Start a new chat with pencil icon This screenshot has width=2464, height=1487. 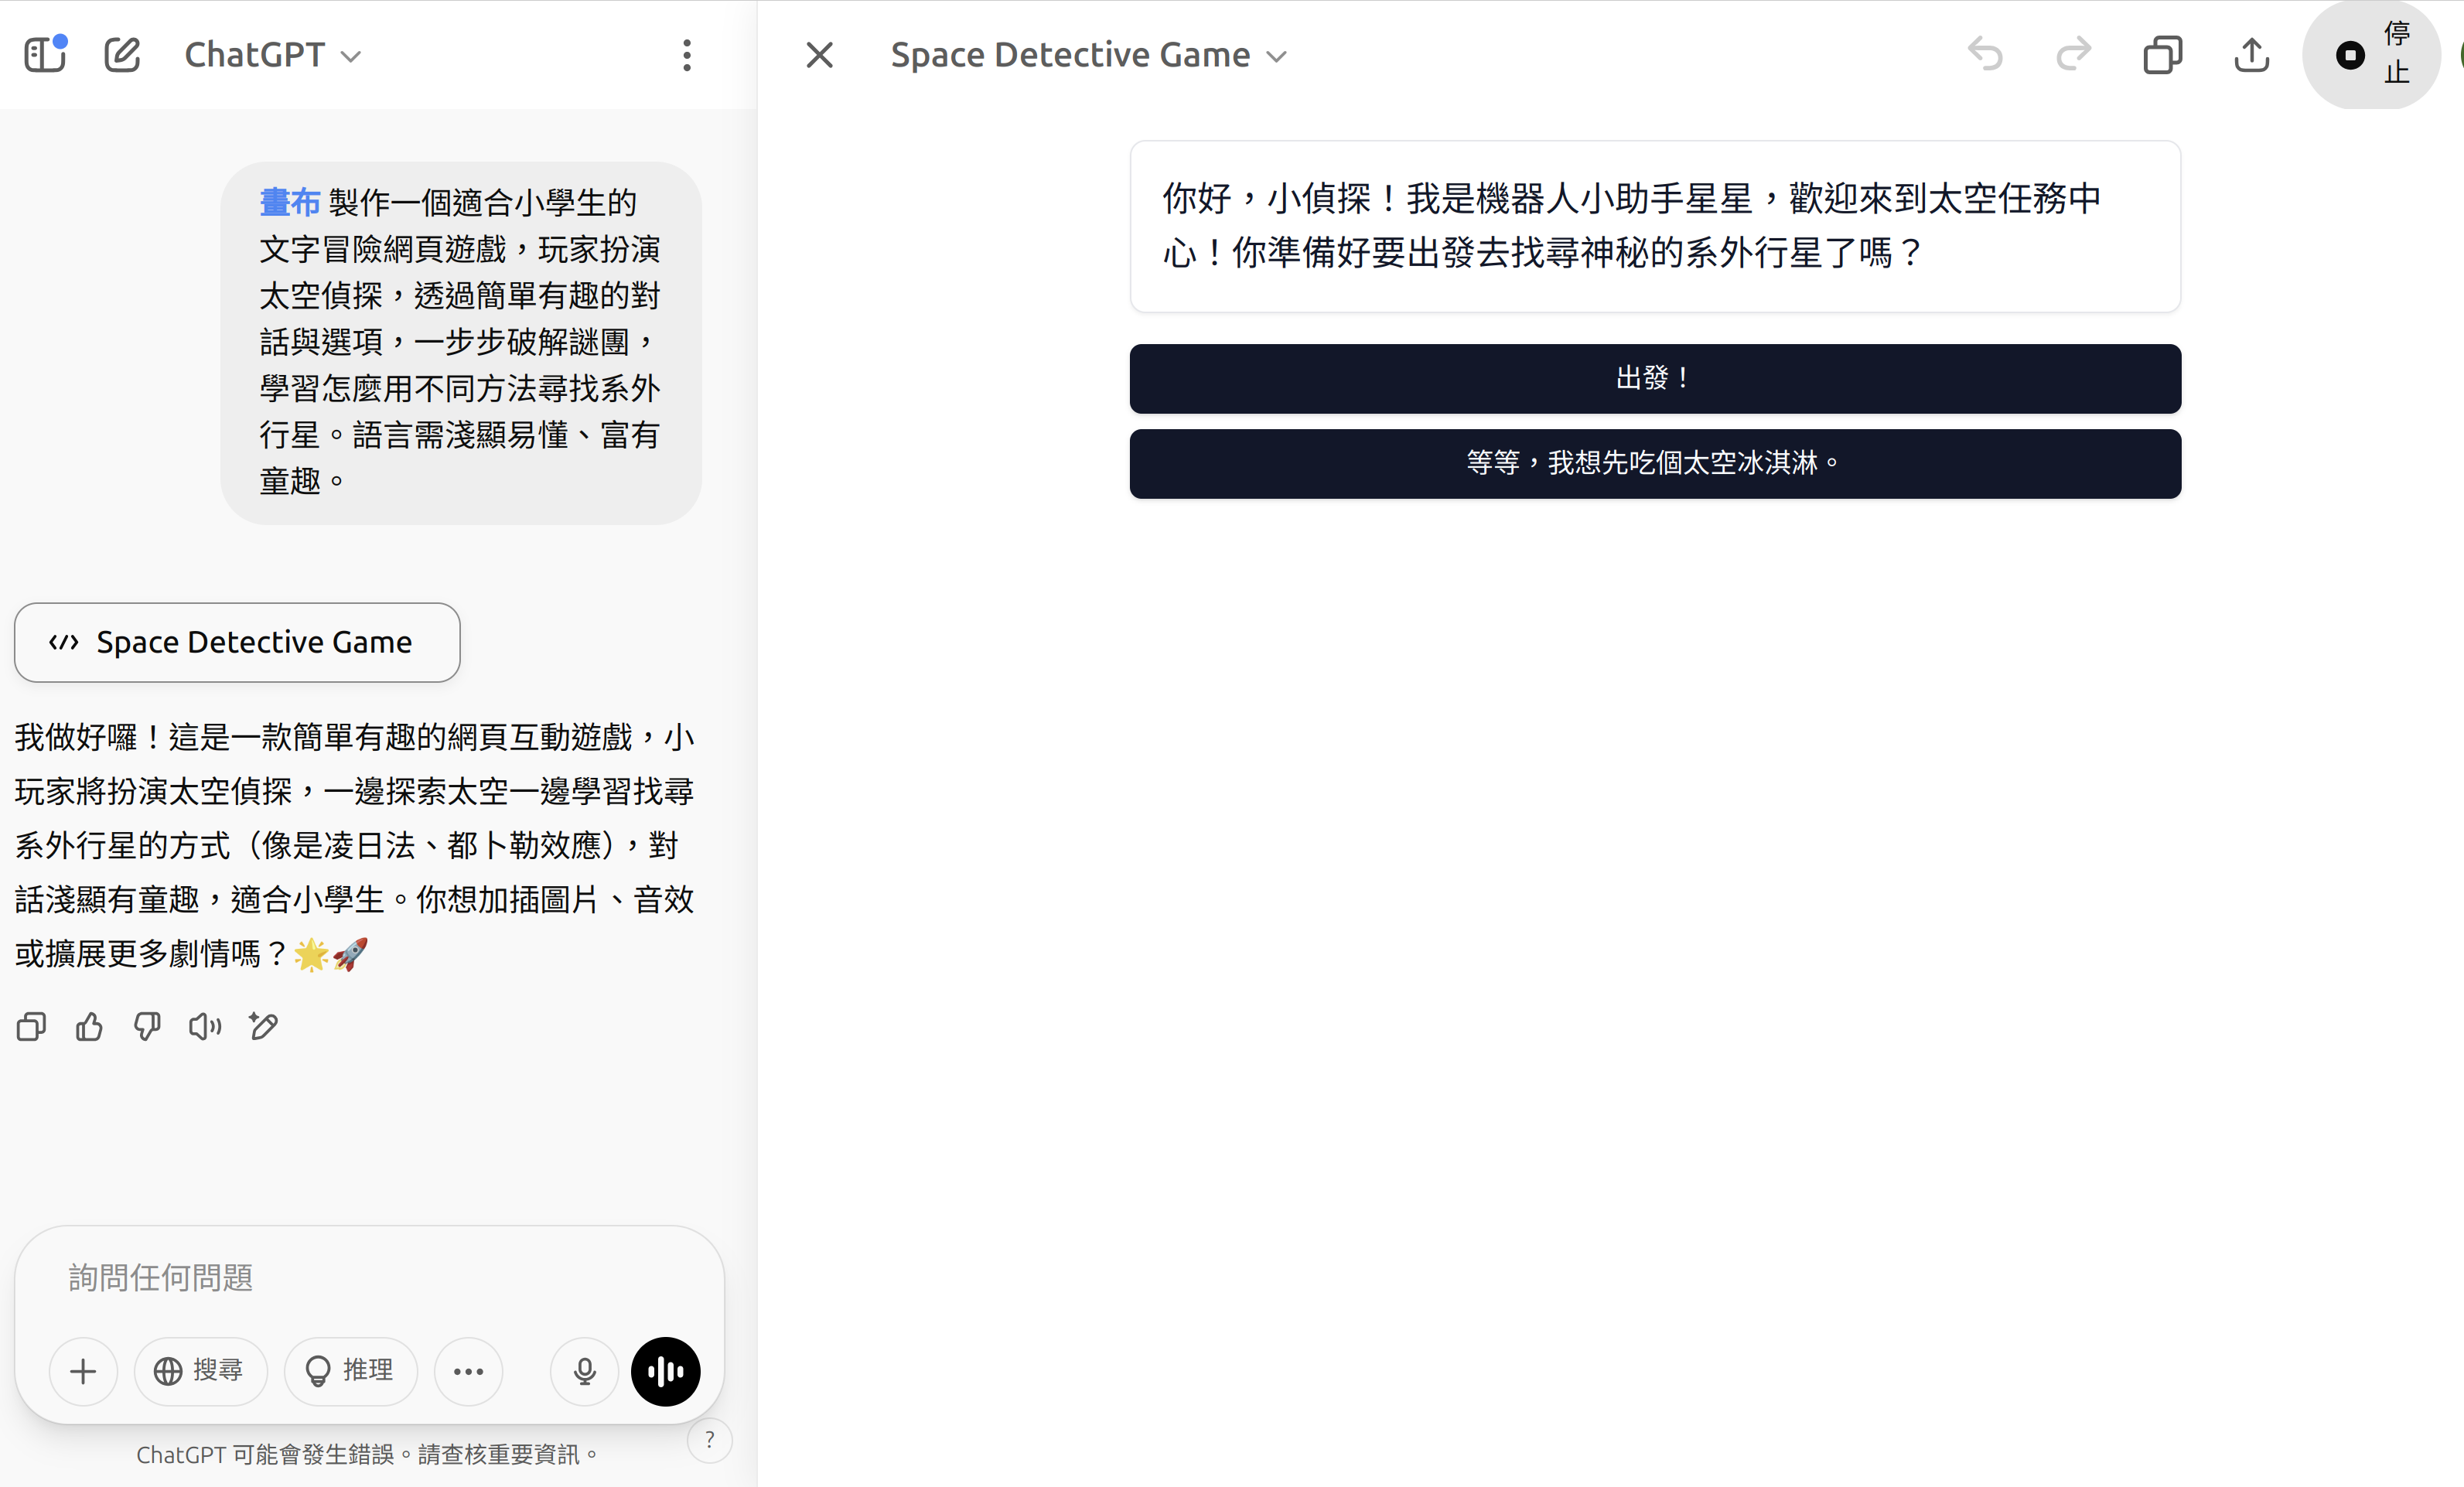tap(122, 54)
